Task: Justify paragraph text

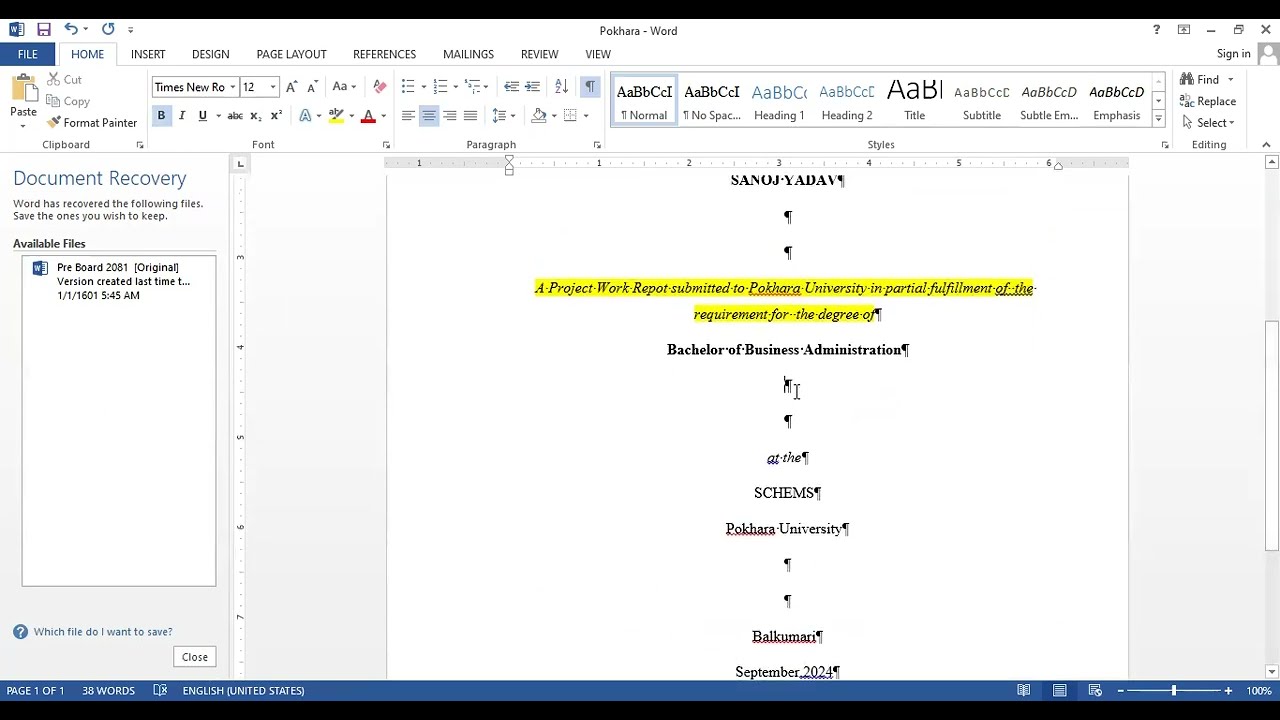Action: pos(470,116)
